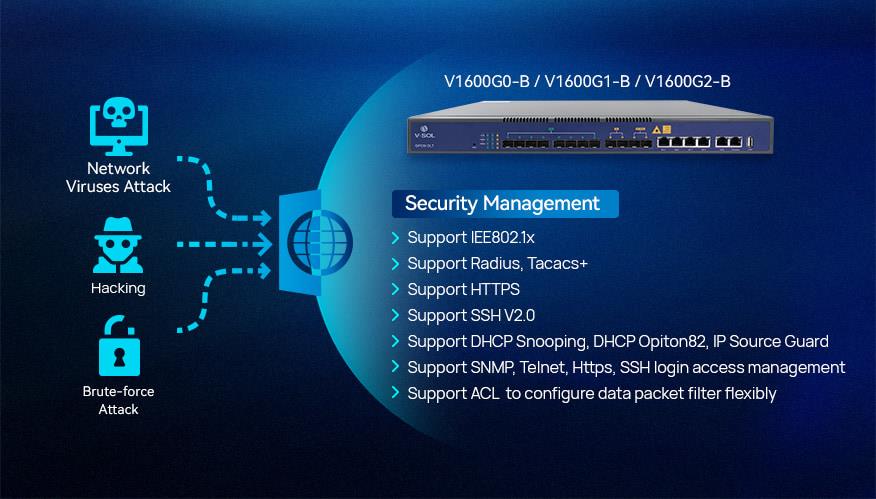The height and width of the screenshot is (499, 876).
Task: Click the yellow warning label on device
Action: [x=661, y=130]
